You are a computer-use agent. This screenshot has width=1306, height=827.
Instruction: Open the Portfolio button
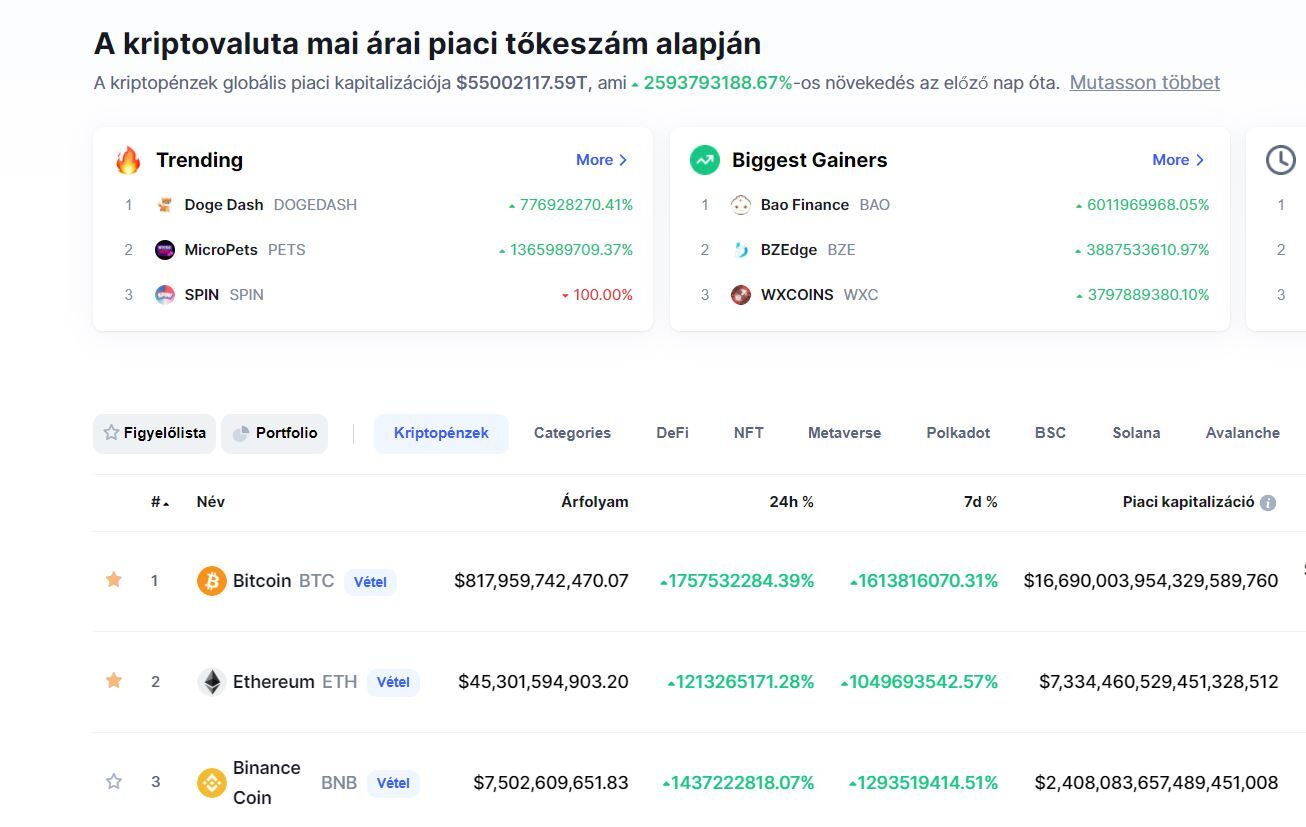pyautogui.click(x=274, y=434)
